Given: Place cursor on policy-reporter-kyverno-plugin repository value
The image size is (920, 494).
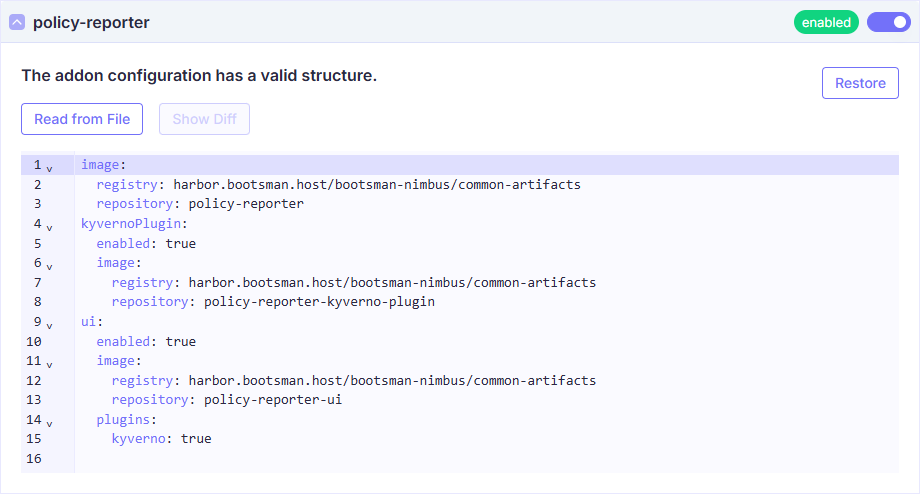Looking at the screenshot, I should pos(319,302).
